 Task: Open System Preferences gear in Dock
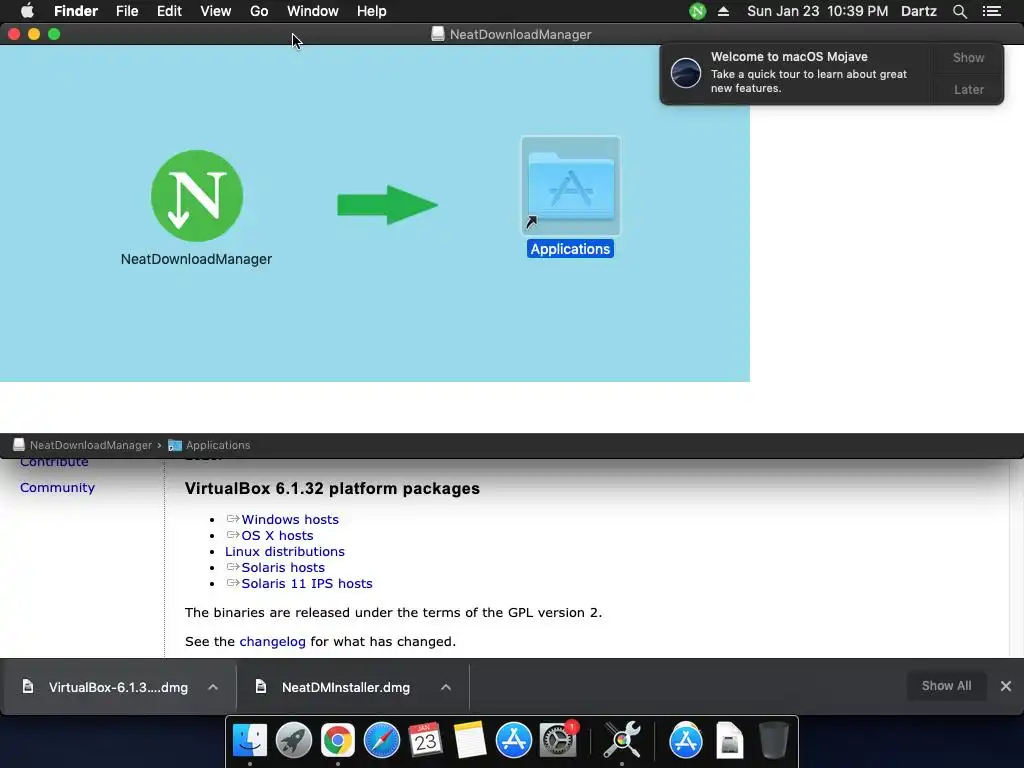point(558,740)
